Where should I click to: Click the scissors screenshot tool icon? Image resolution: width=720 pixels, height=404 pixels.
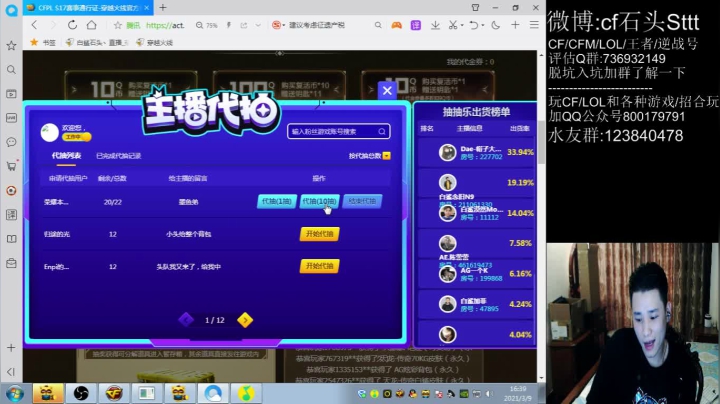point(453,25)
